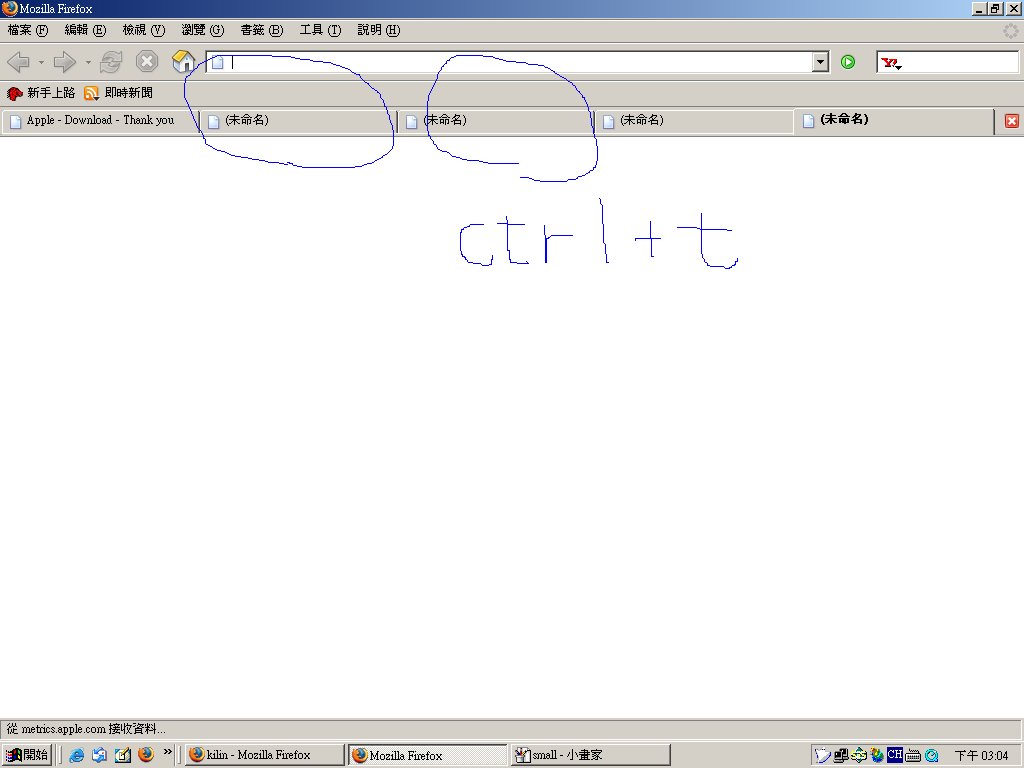Click the metrics.apple.com status bar text
The height and width of the screenshot is (768, 1024).
click(86, 729)
